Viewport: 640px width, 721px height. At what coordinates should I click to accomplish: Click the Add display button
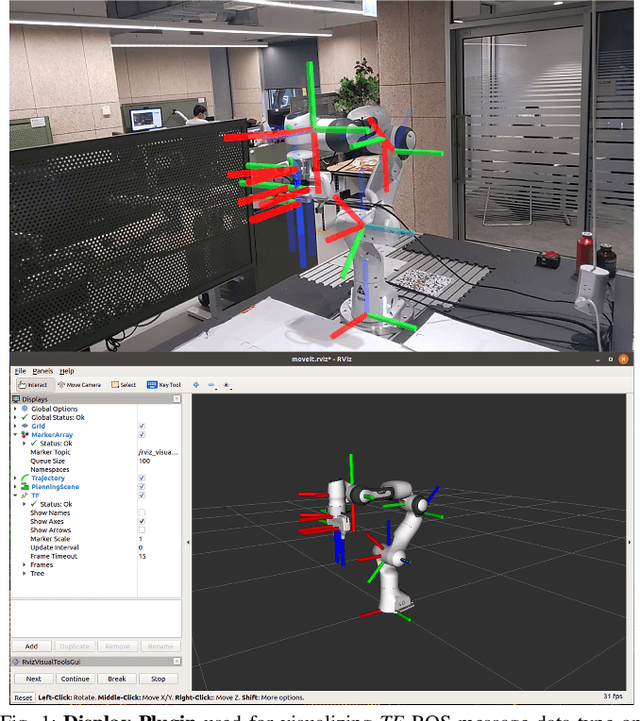[32, 646]
